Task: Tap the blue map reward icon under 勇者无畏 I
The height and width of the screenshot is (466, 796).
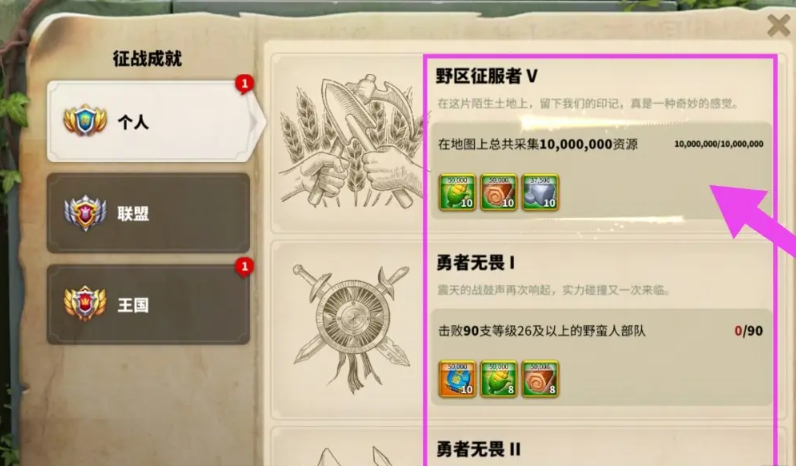Action: pos(457,379)
